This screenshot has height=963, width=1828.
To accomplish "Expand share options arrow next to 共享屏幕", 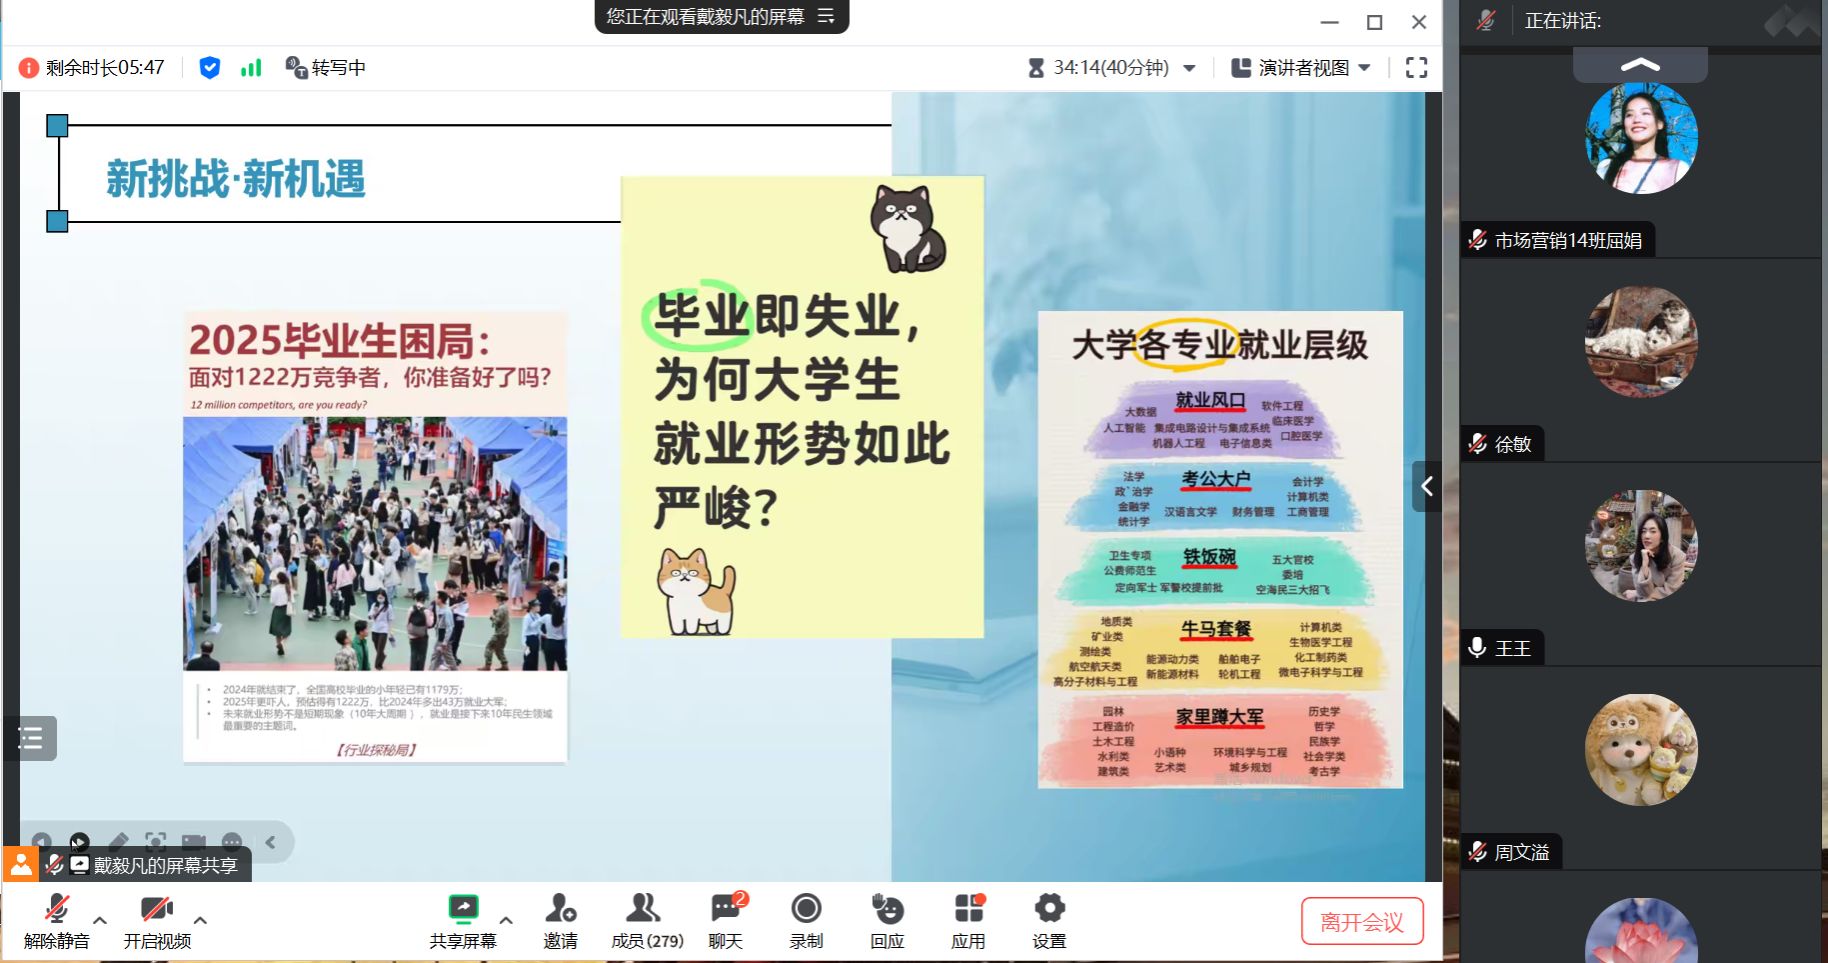I will coord(506,920).
